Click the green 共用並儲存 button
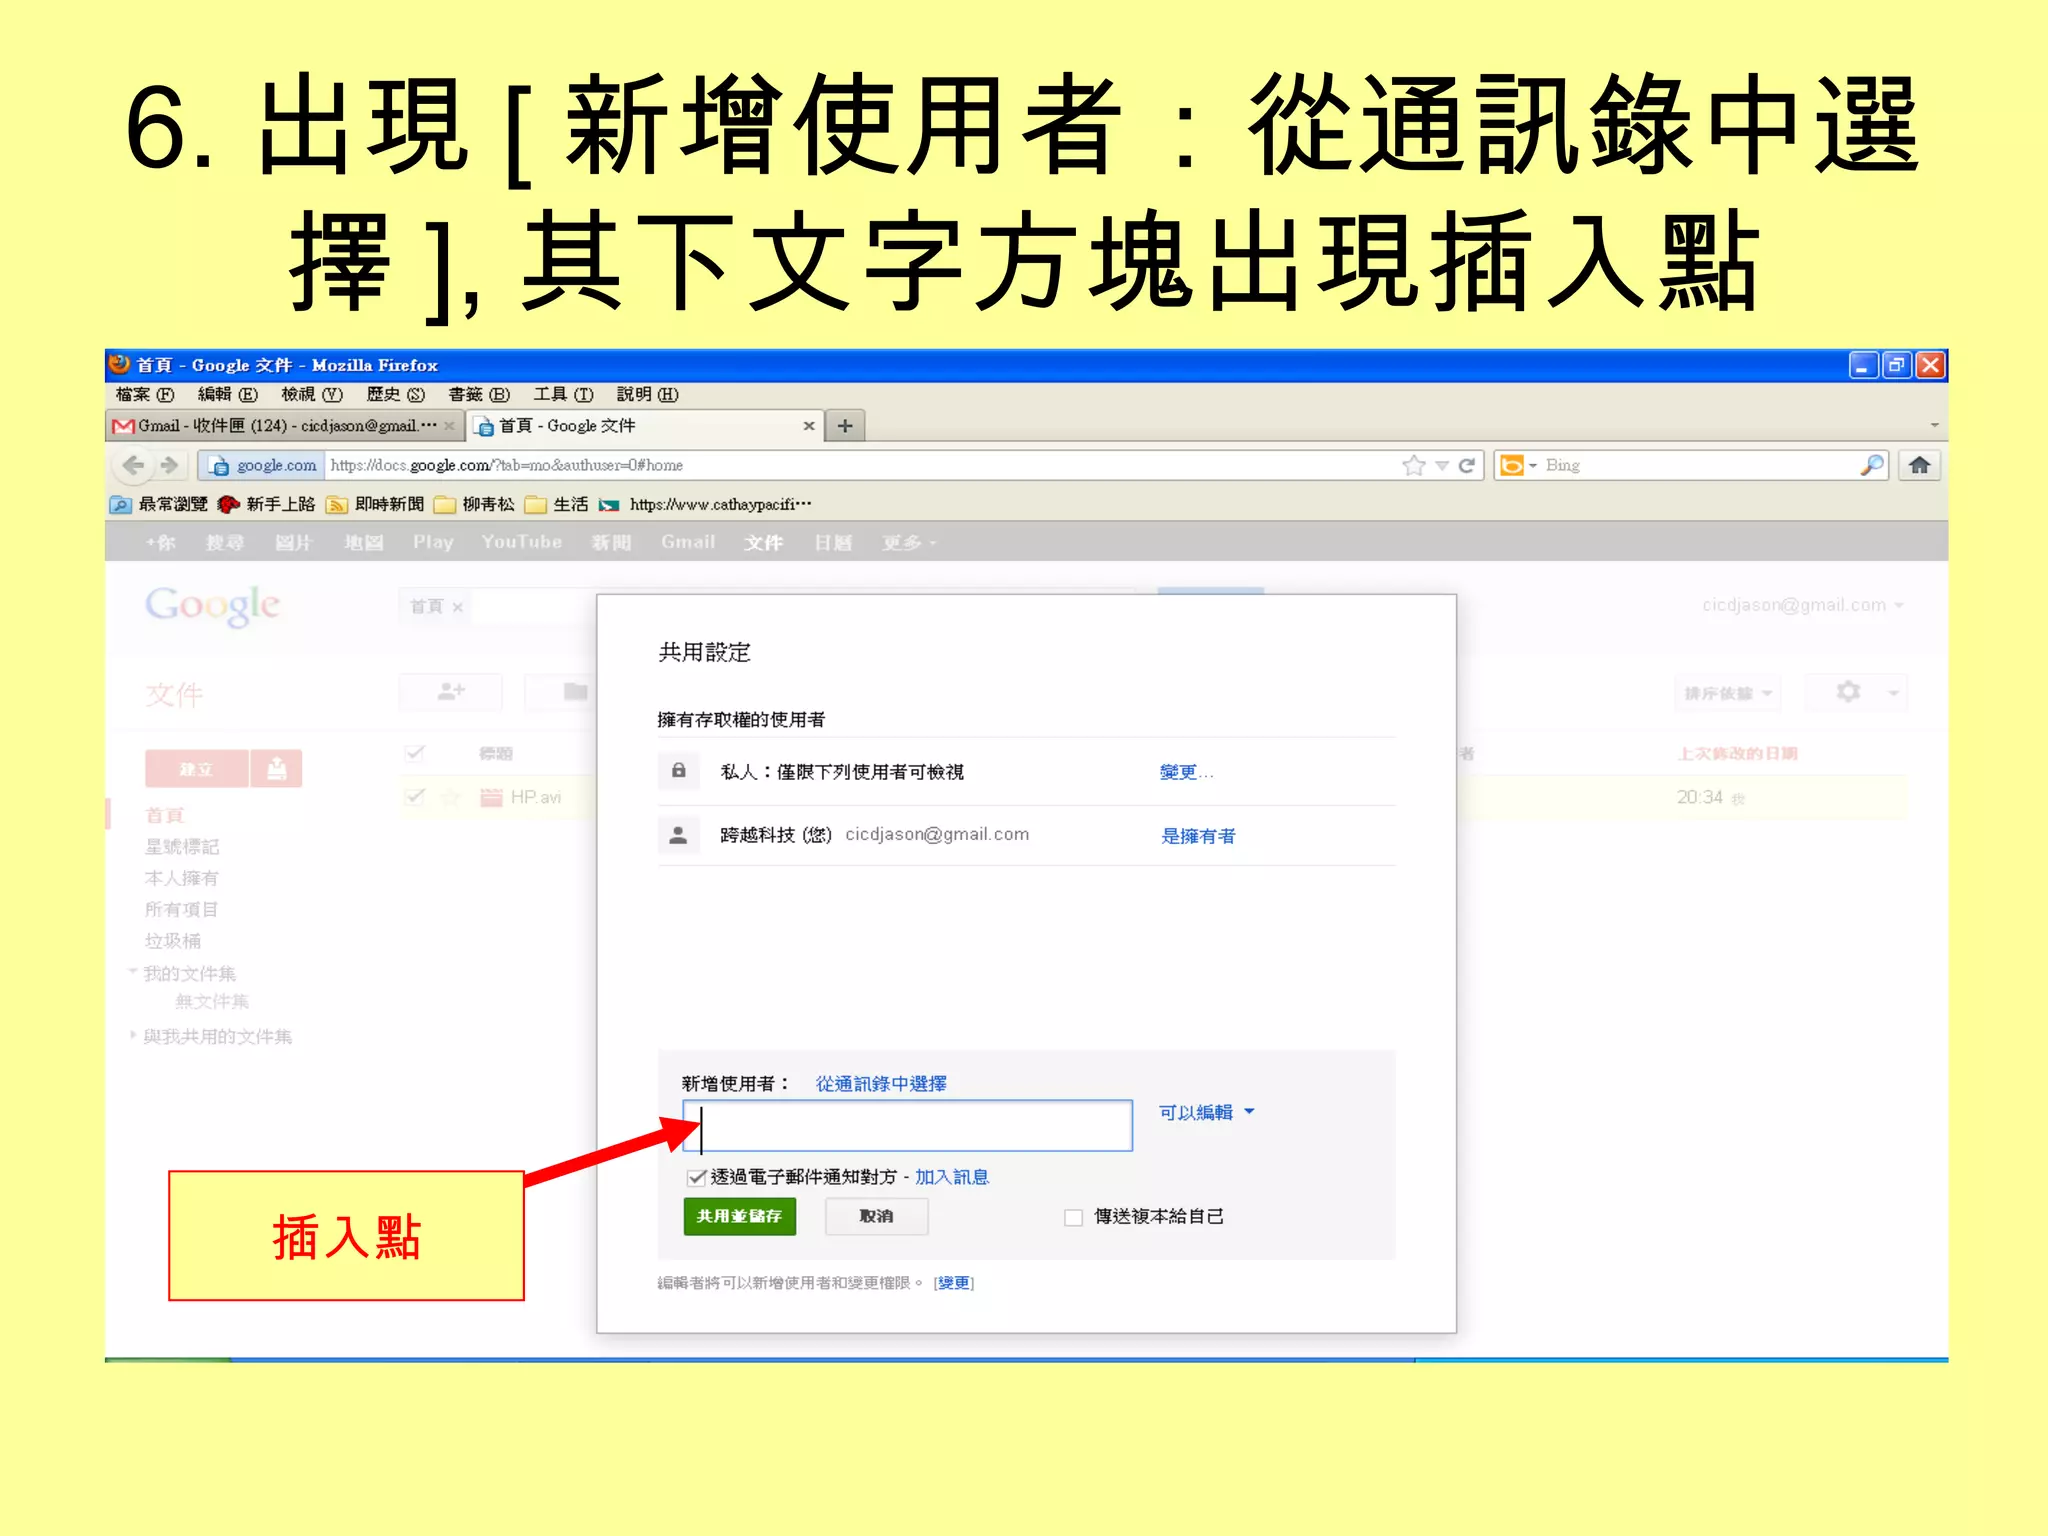 click(740, 1216)
